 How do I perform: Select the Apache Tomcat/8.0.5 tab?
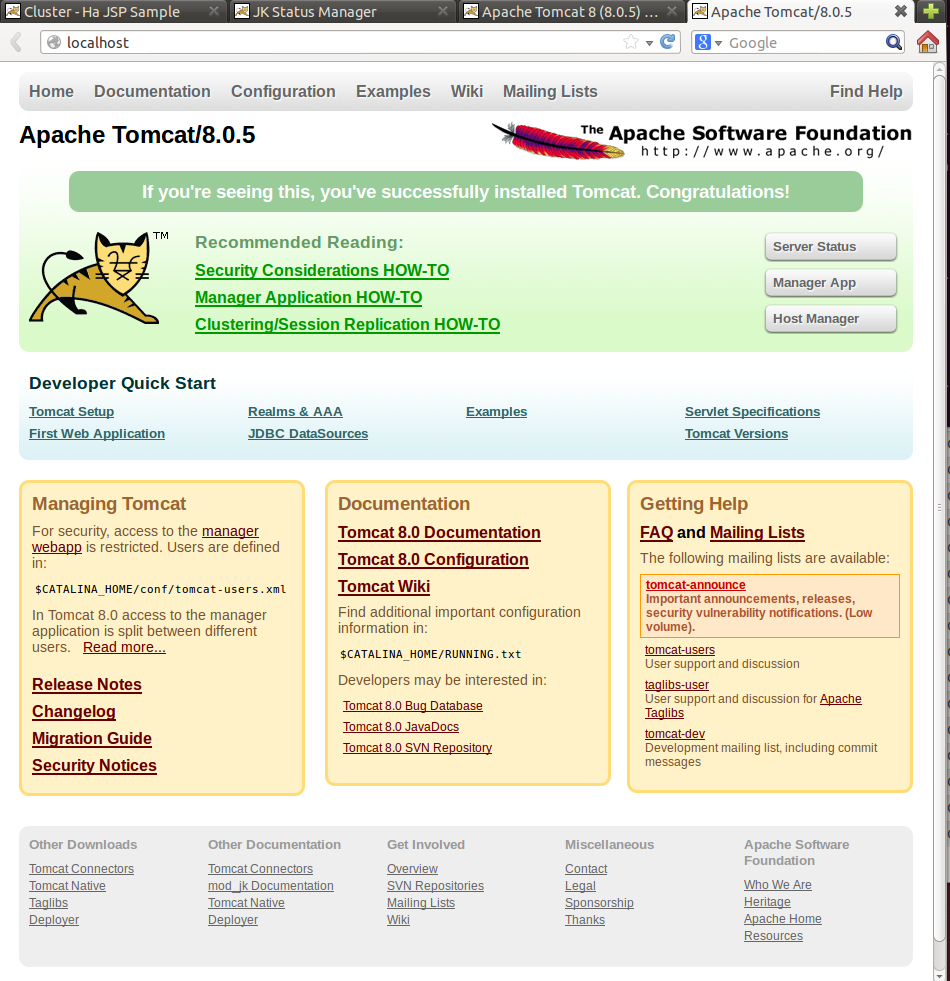800,11
